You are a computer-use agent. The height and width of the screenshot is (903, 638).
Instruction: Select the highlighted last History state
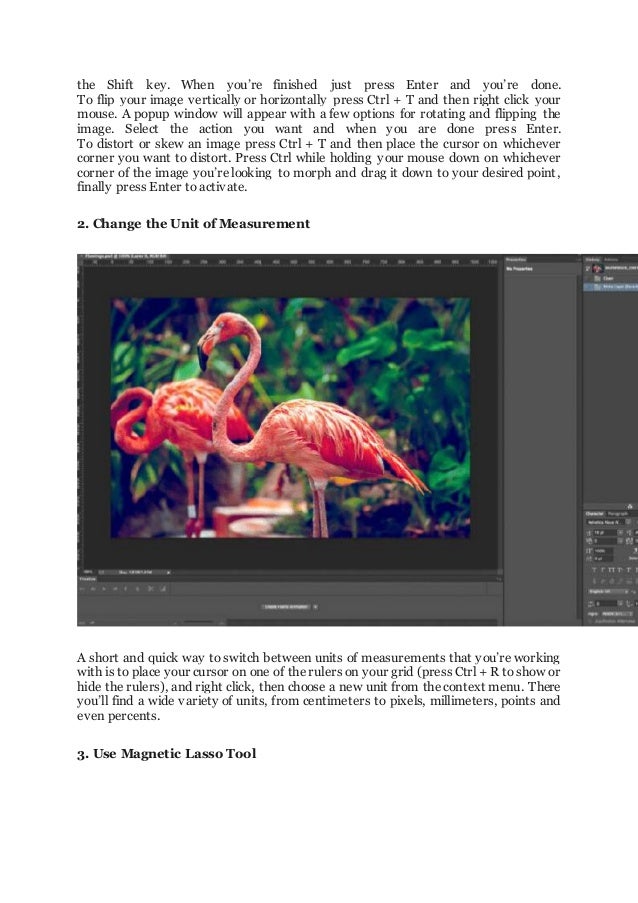point(612,286)
